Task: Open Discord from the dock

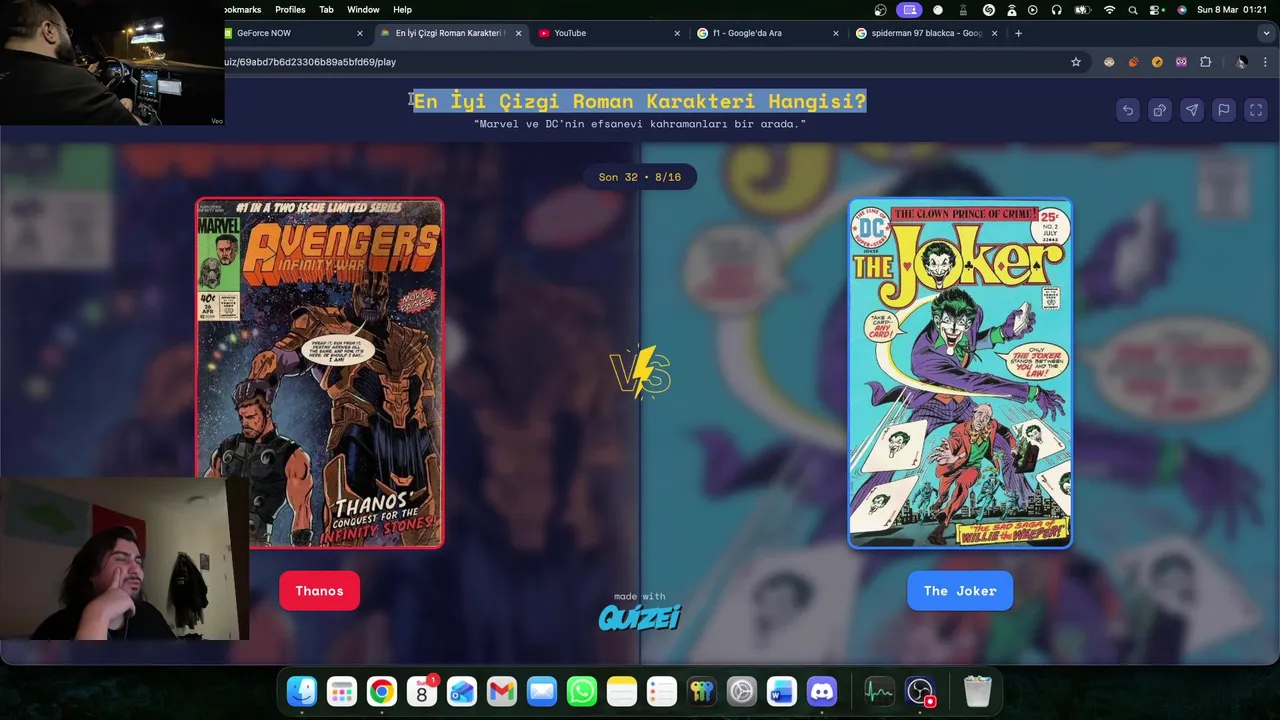Action: point(822,691)
